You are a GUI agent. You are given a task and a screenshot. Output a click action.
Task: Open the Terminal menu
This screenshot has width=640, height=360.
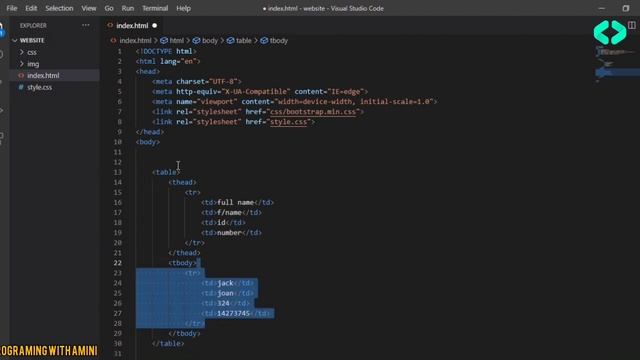[155, 8]
